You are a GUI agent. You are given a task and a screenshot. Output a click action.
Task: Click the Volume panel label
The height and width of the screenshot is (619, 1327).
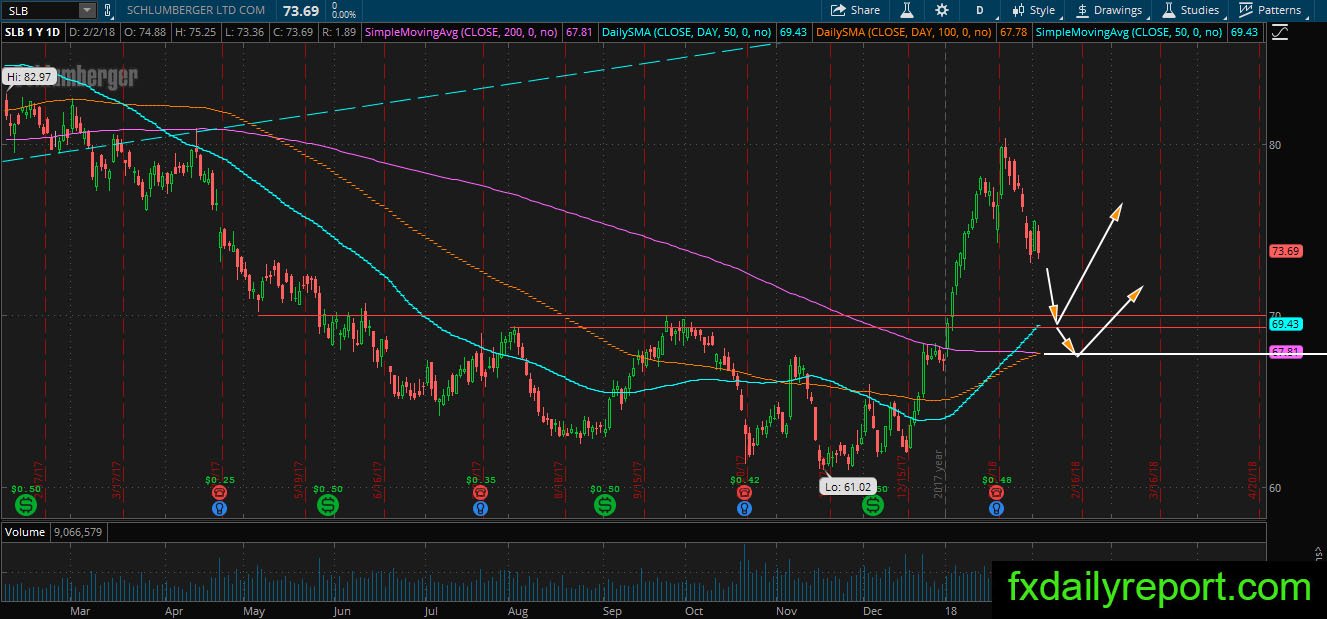click(25, 532)
